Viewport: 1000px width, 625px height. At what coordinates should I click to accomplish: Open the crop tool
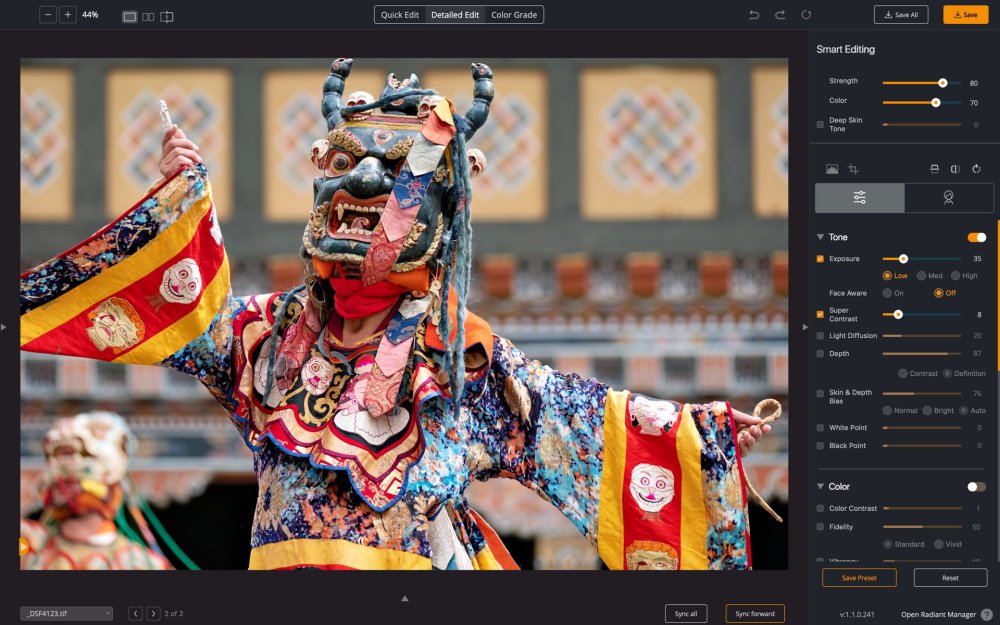click(x=853, y=169)
